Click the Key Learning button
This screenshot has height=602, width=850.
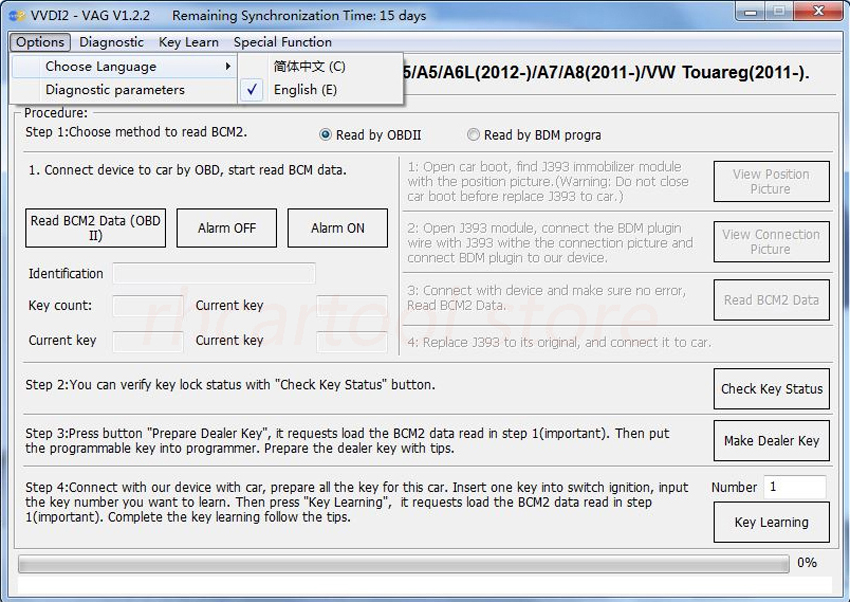pyautogui.click(x=771, y=522)
